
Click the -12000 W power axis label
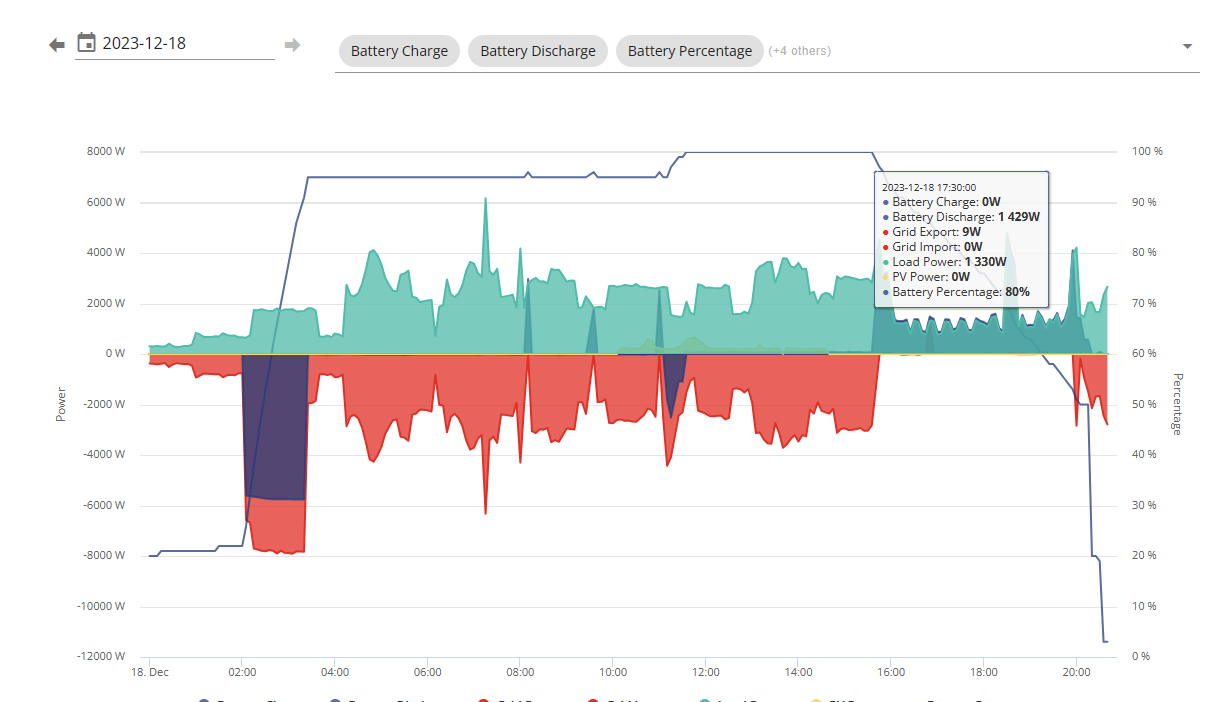(101, 656)
